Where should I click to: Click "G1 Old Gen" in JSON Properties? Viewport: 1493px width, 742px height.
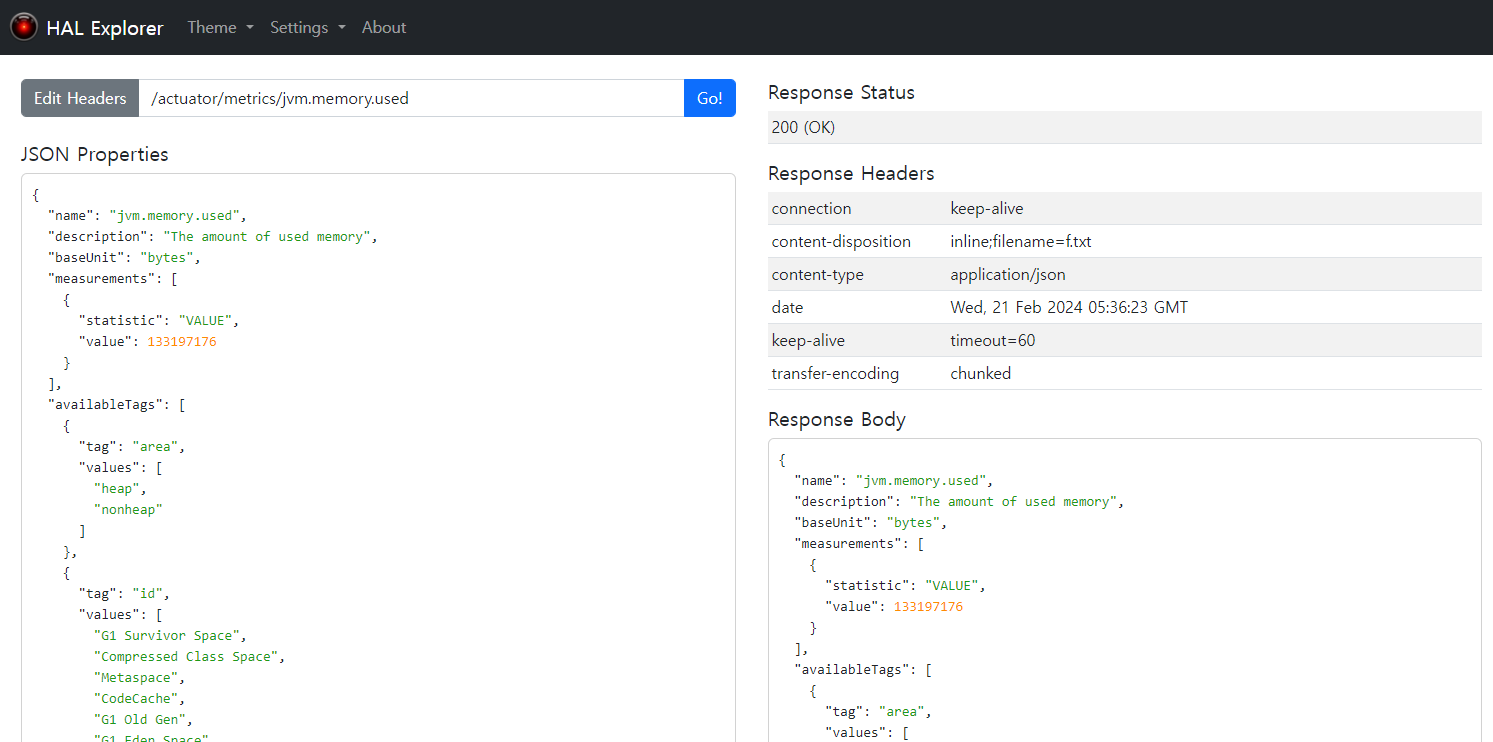click(x=140, y=719)
